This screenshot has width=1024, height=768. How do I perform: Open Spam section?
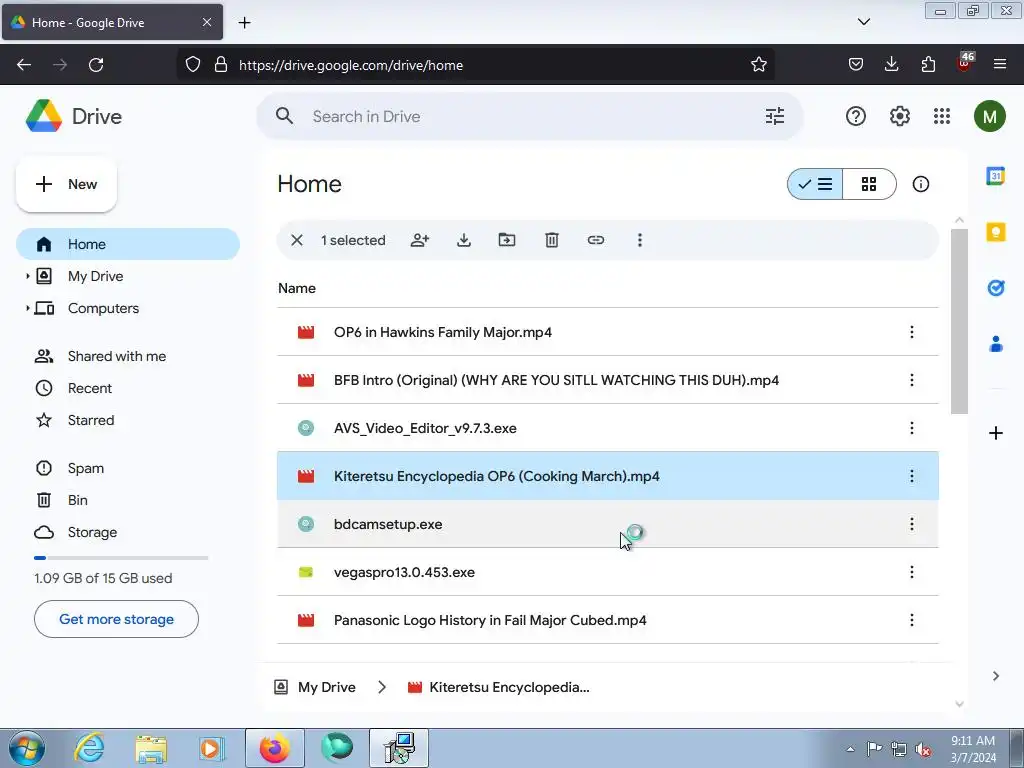86,468
